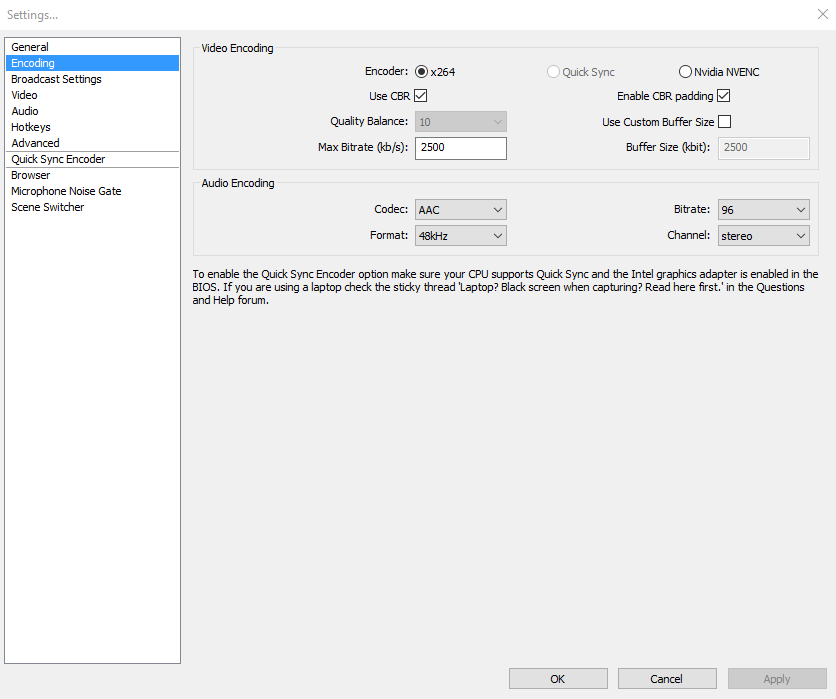Open the General settings category
836x699 pixels.
[92, 47]
